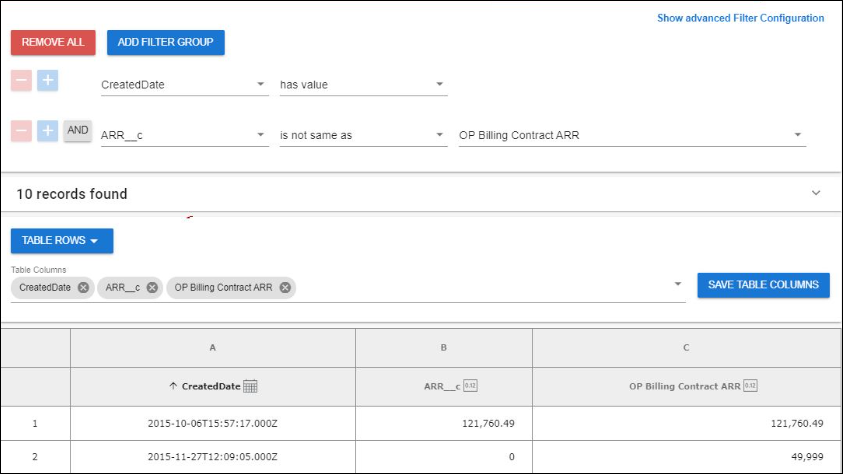This screenshot has height=474, width=843.
Task: Open Show advanced Filter Configuration link
Action: 740,18
